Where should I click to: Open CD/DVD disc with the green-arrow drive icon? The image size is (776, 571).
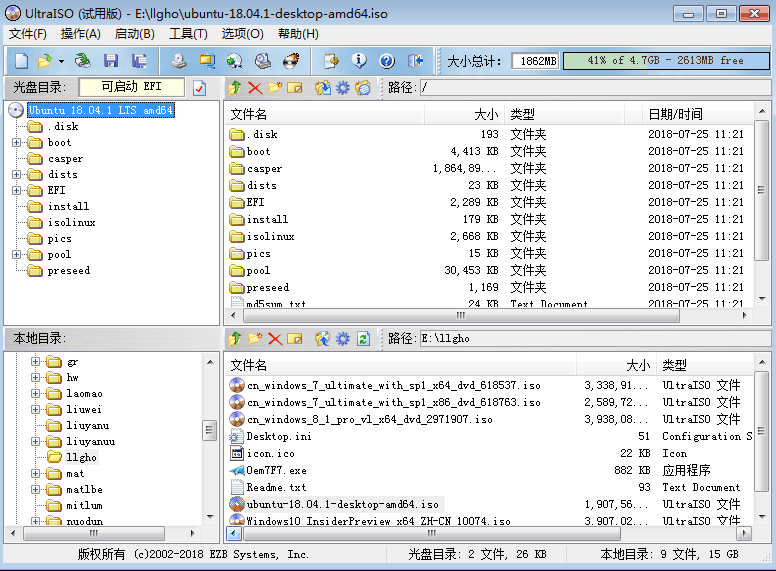click(82, 61)
